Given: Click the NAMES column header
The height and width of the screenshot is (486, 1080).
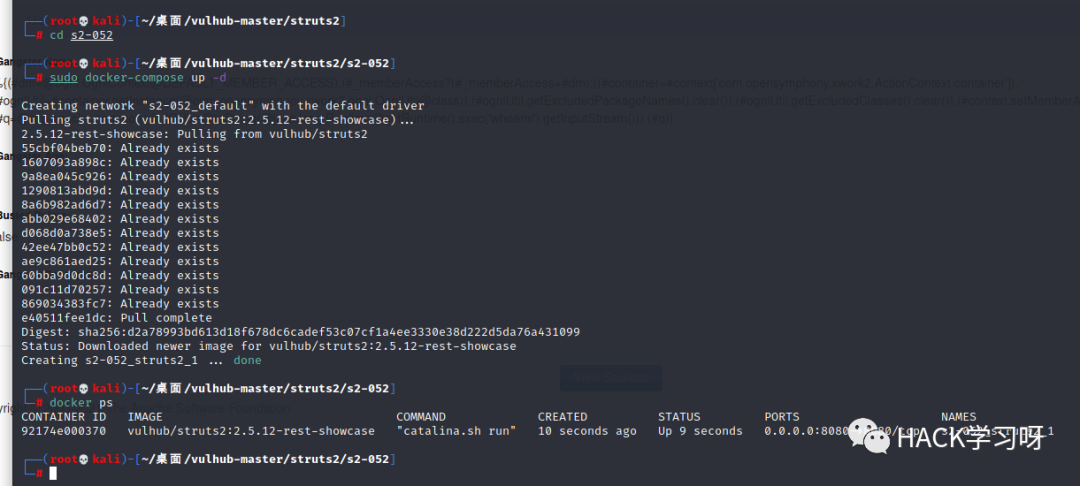Looking at the screenshot, I should [959, 416].
